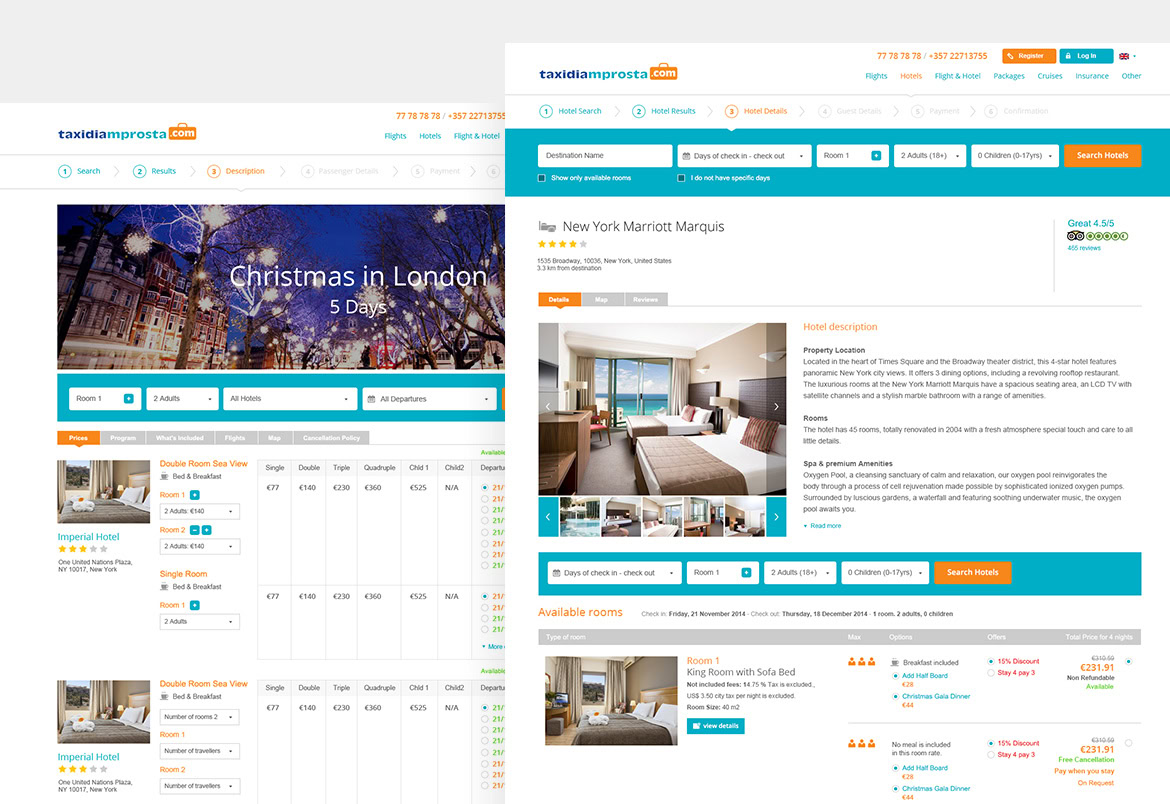
Task: Click the taxidiamprosta.com logo on hotel page
Action: (x=608, y=72)
